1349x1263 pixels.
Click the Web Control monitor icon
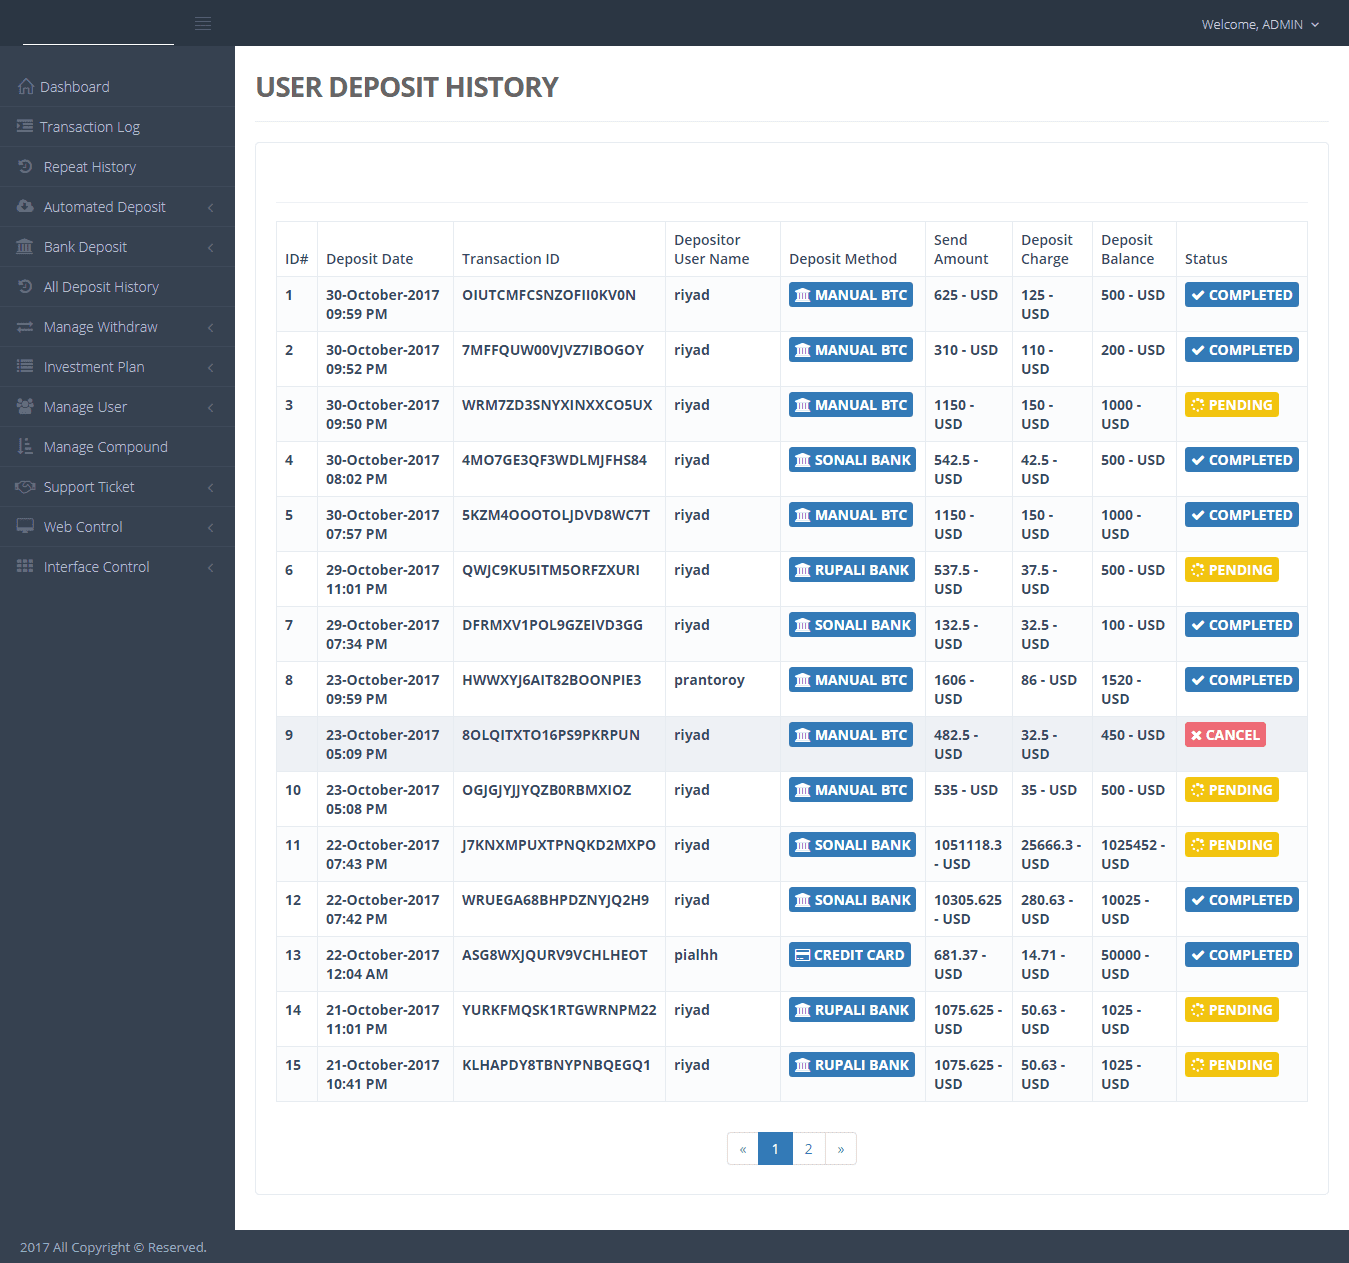26,527
